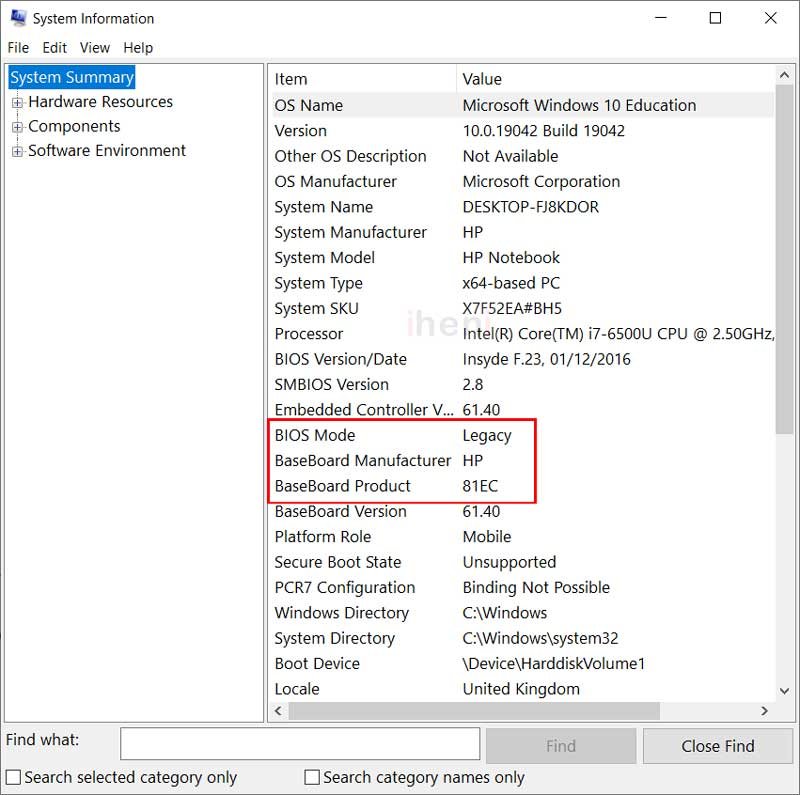Select the Hardware Resources tree label
The width and height of the screenshot is (800, 795).
click(101, 102)
